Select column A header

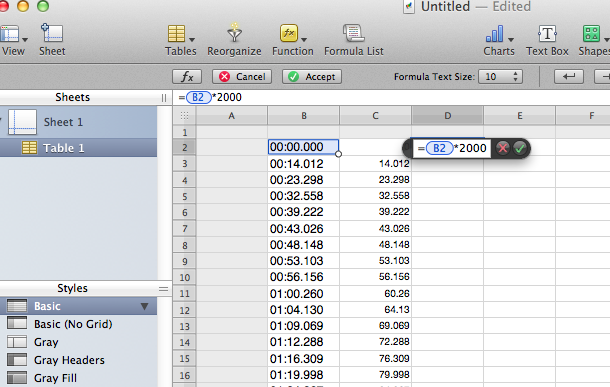click(x=232, y=116)
